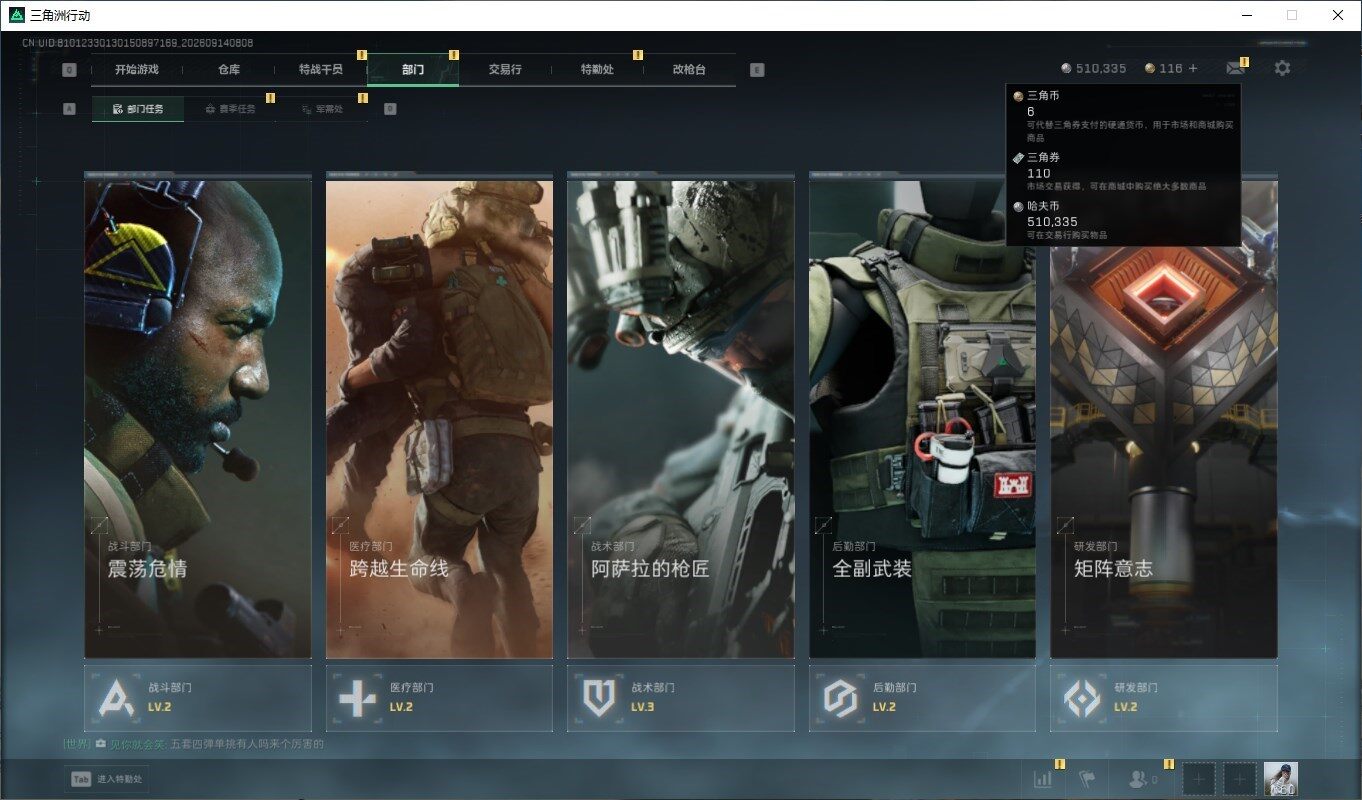Switch to the 赛季任务 sub-tab
Image resolution: width=1362 pixels, height=800 pixels.
pyautogui.click(x=230, y=109)
